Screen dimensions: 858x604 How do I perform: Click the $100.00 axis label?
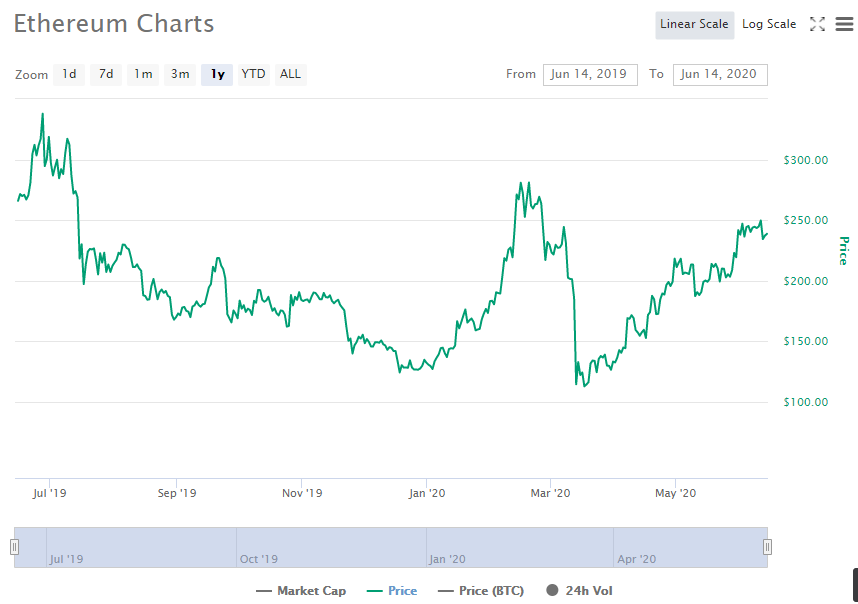[805, 402]
